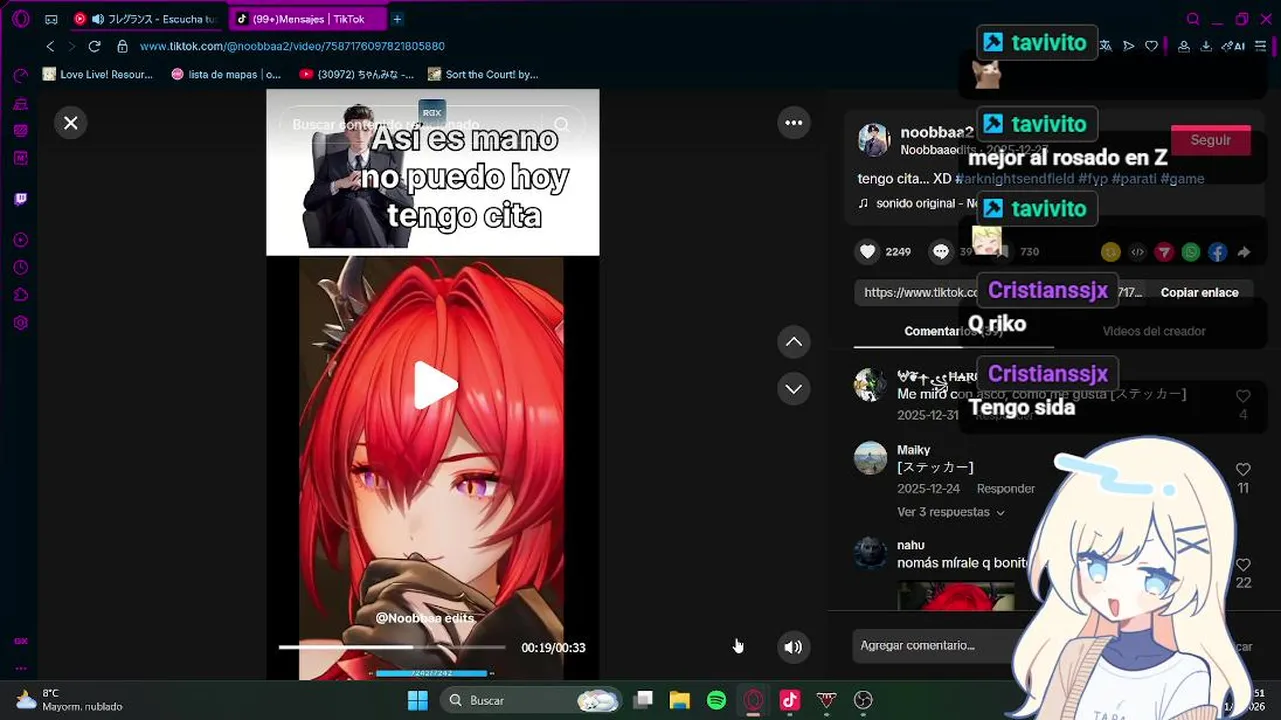Switch to the フレグランス music browser tab
The image size is (1281, 720).
pos(147,19)
